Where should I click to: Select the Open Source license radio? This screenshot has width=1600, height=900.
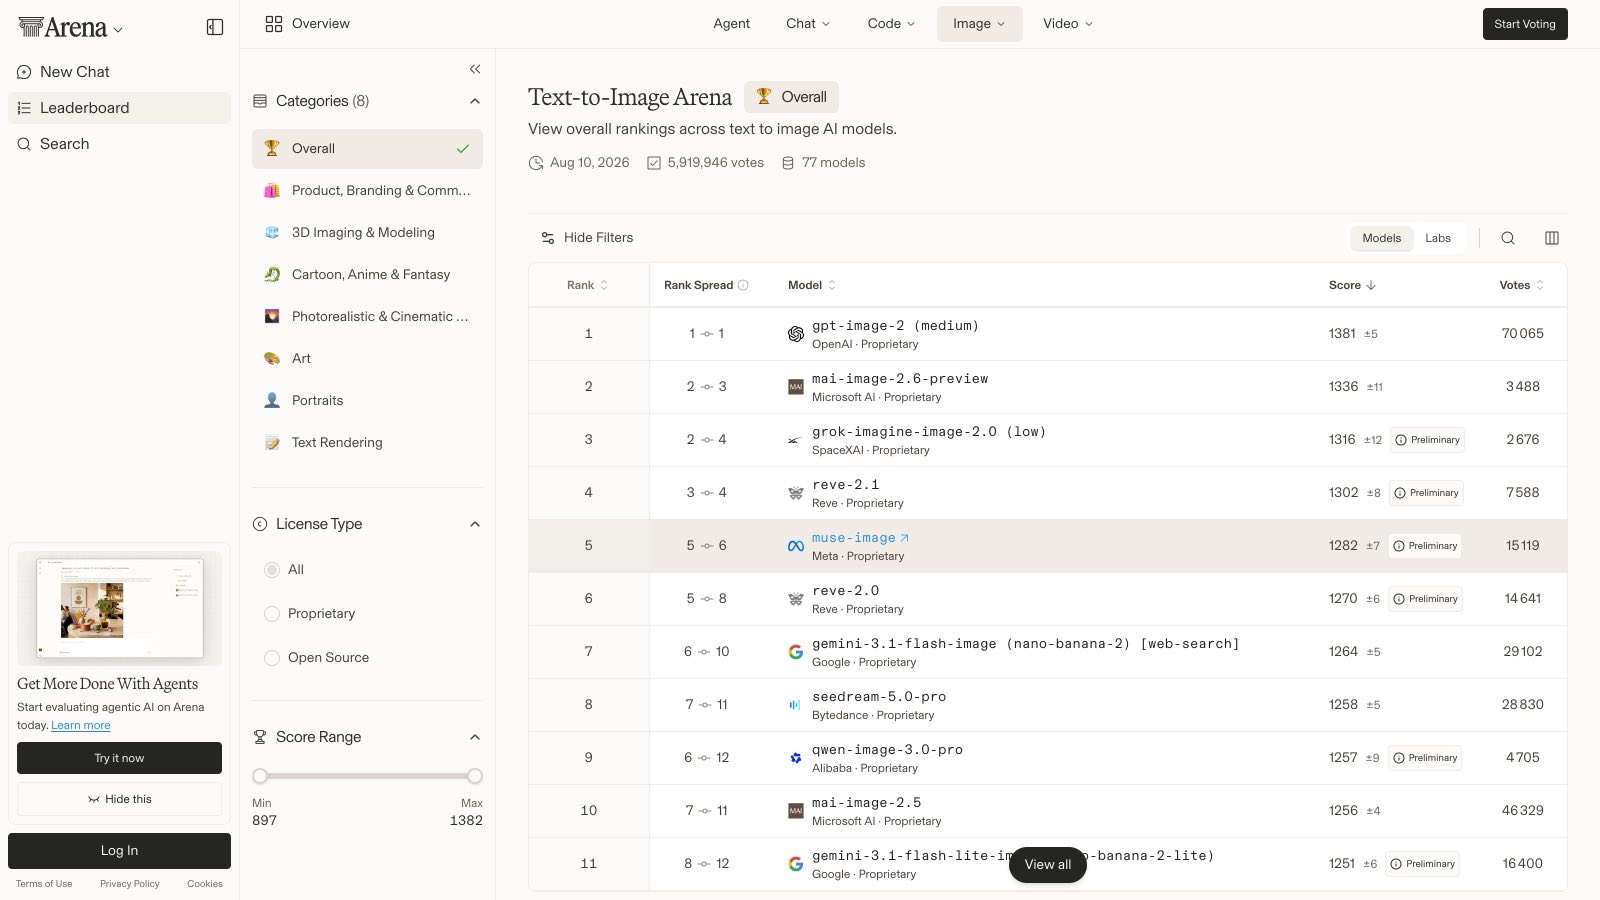[x=272, y=658]
